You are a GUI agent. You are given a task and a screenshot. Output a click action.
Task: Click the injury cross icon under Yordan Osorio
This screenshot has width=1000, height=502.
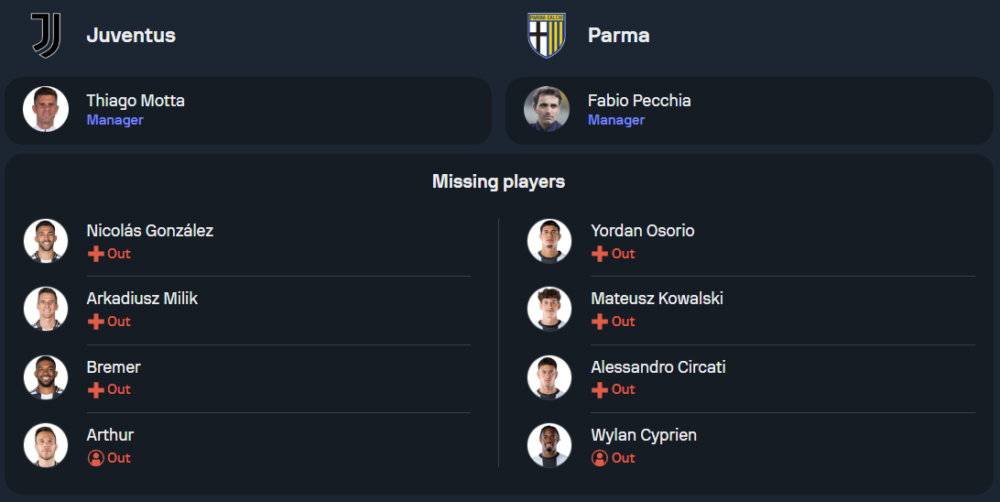(600, 254)
